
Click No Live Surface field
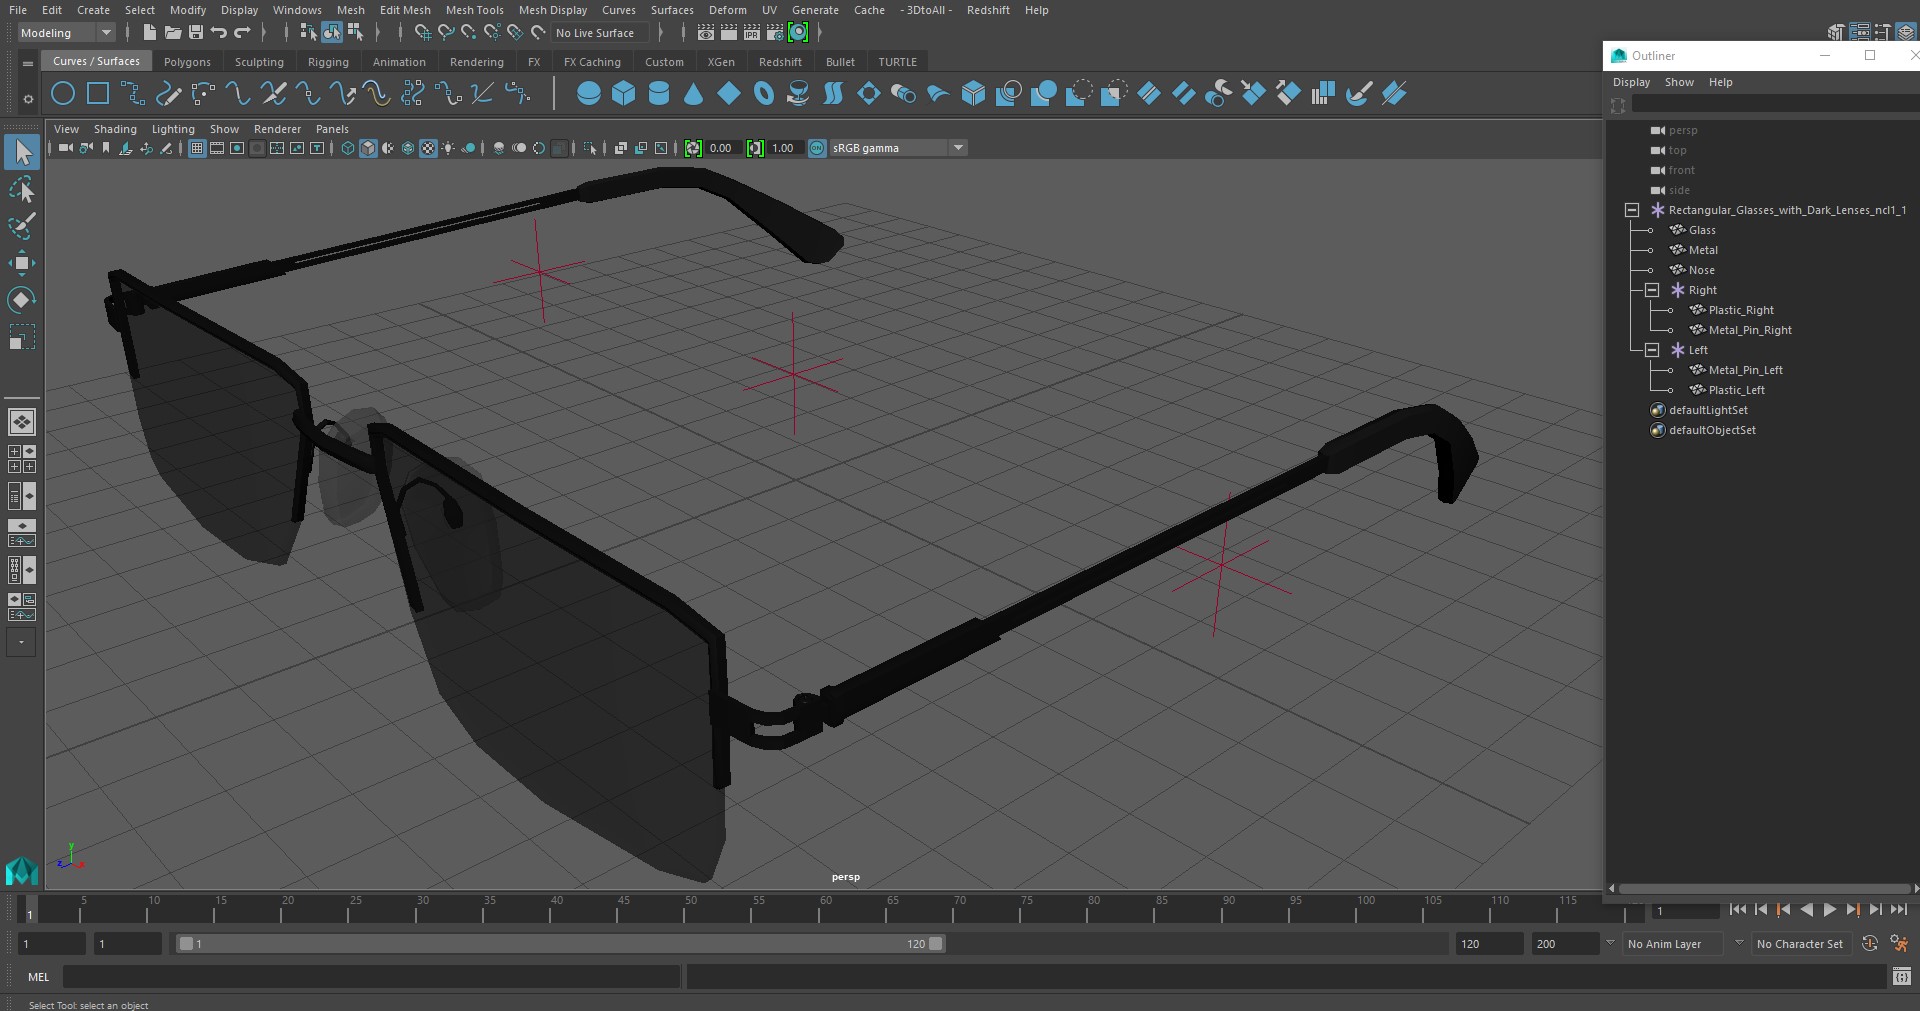click(x=600, y=33)
